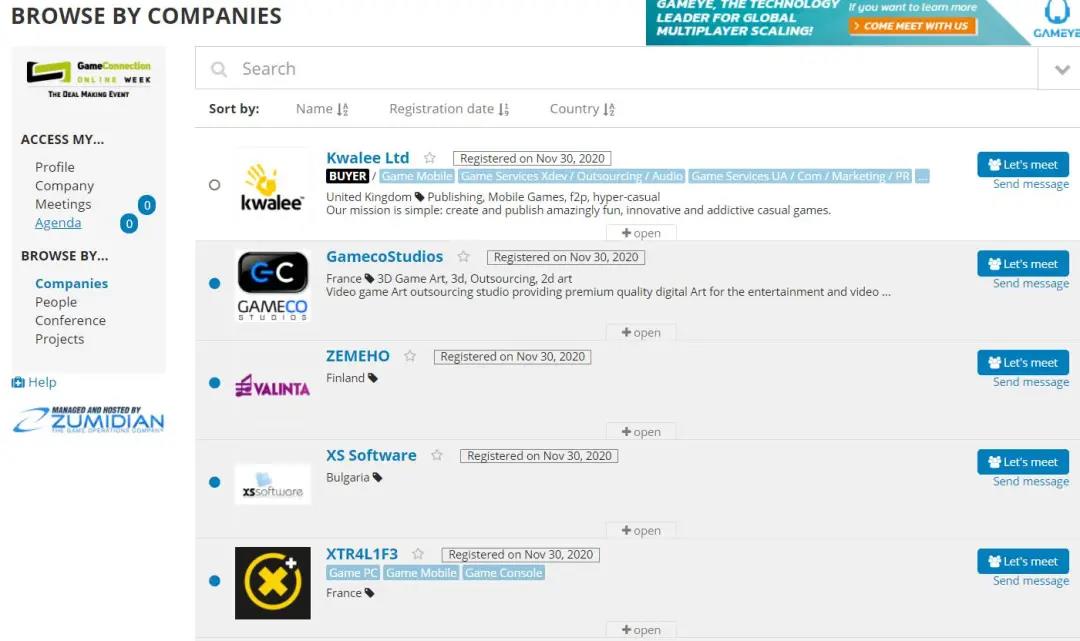Send message to XS Software
This screenshot has height=641, width=1080.
[x=1031, y=481]
